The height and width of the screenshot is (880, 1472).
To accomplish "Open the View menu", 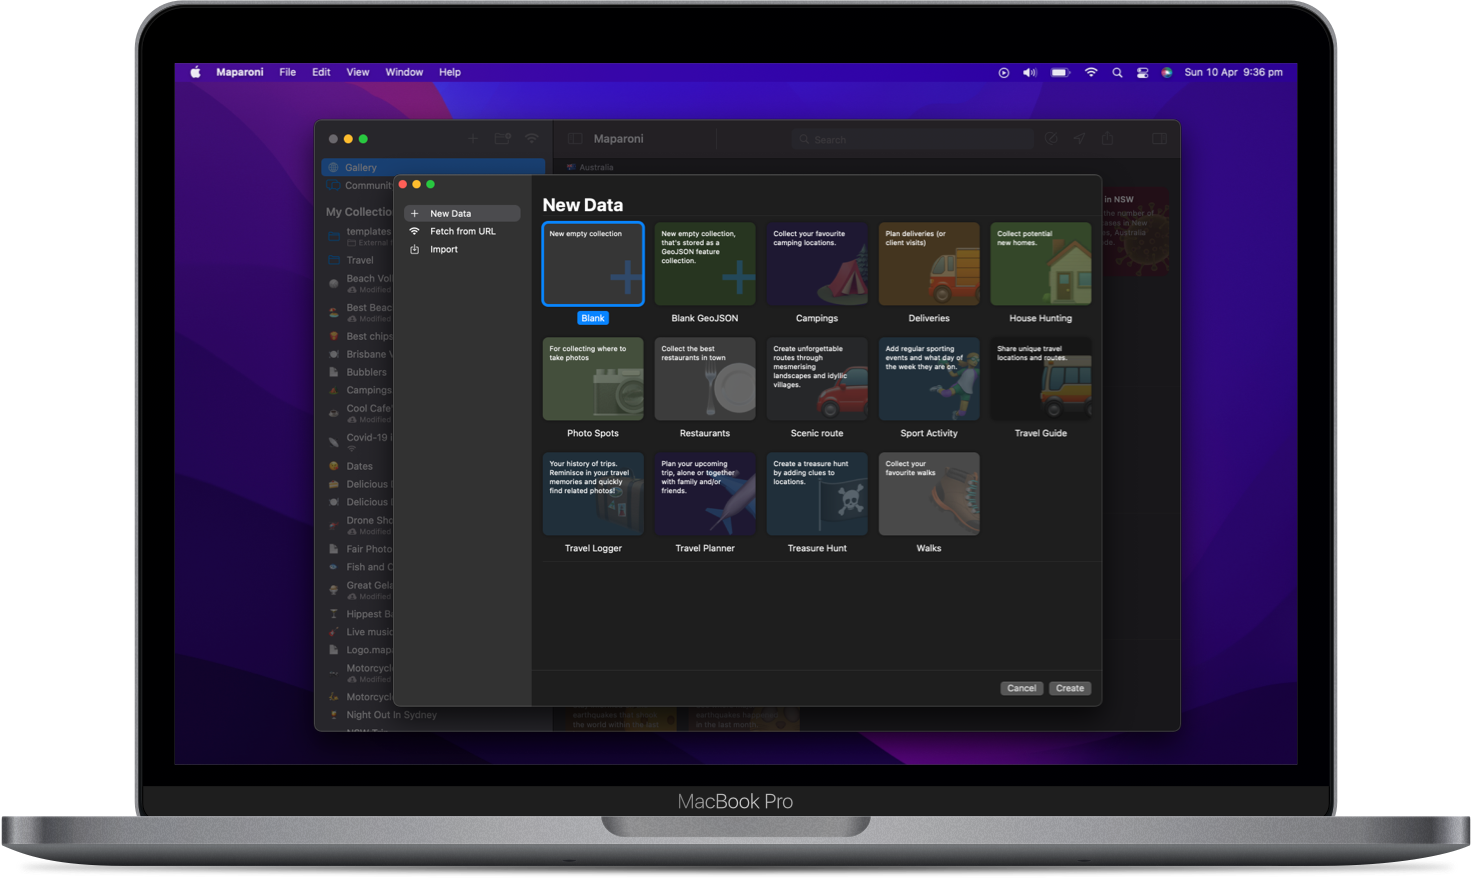I will tap(358, 72).
